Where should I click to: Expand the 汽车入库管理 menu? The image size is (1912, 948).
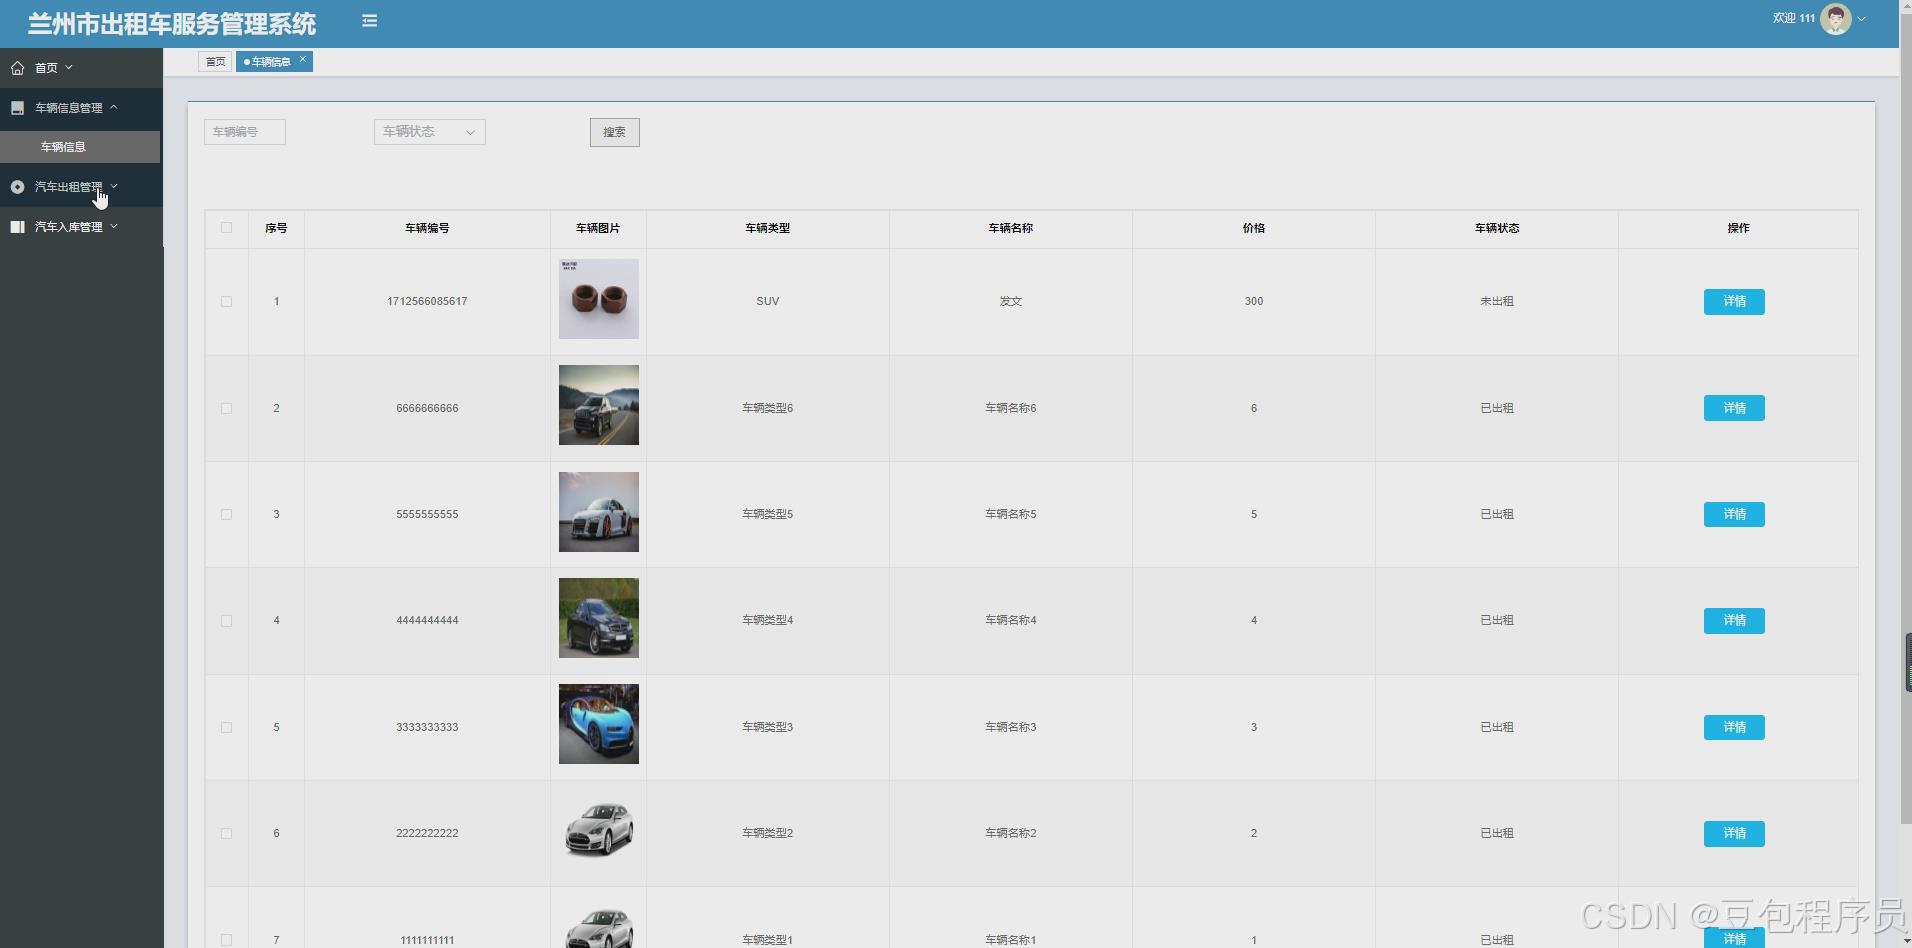(81, 227)
